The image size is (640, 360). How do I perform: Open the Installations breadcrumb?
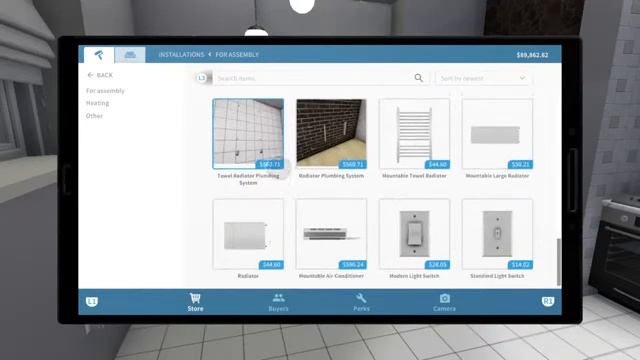(x=181, y=55)
